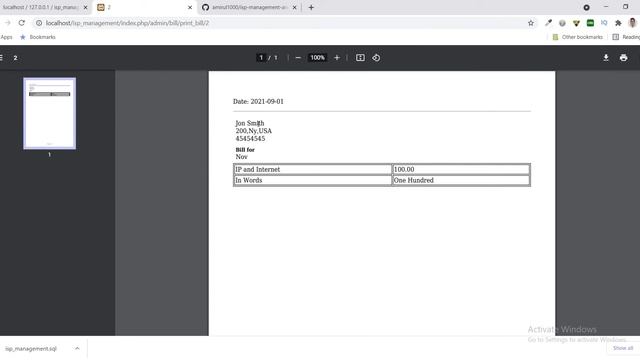Click the zoom in plus button
The height and width of the screenshot is (360, 640).
[337, 58]
